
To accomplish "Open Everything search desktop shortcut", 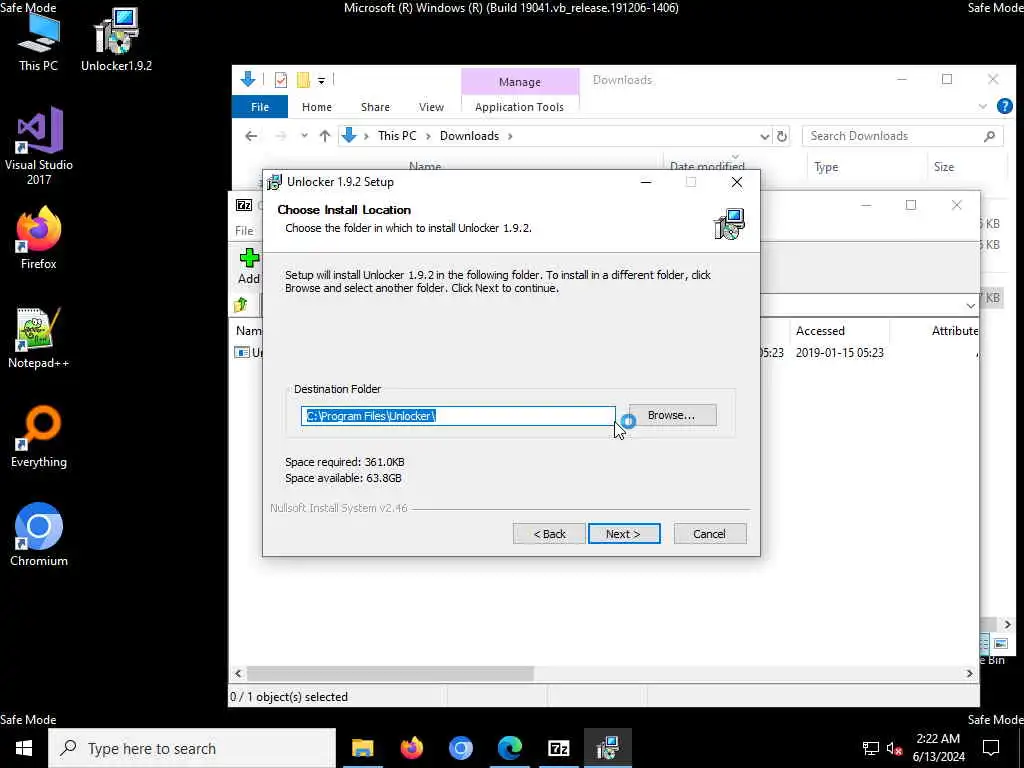I will [39, 438].
